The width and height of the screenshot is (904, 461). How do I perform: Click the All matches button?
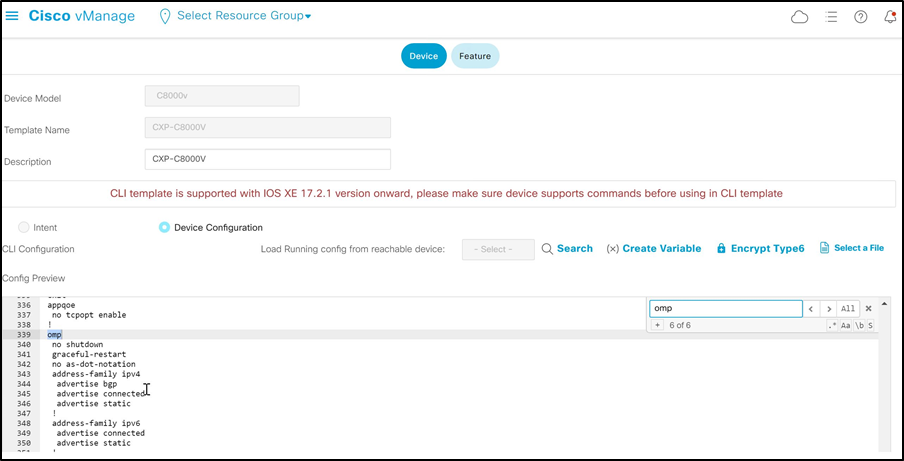[848, 309]
